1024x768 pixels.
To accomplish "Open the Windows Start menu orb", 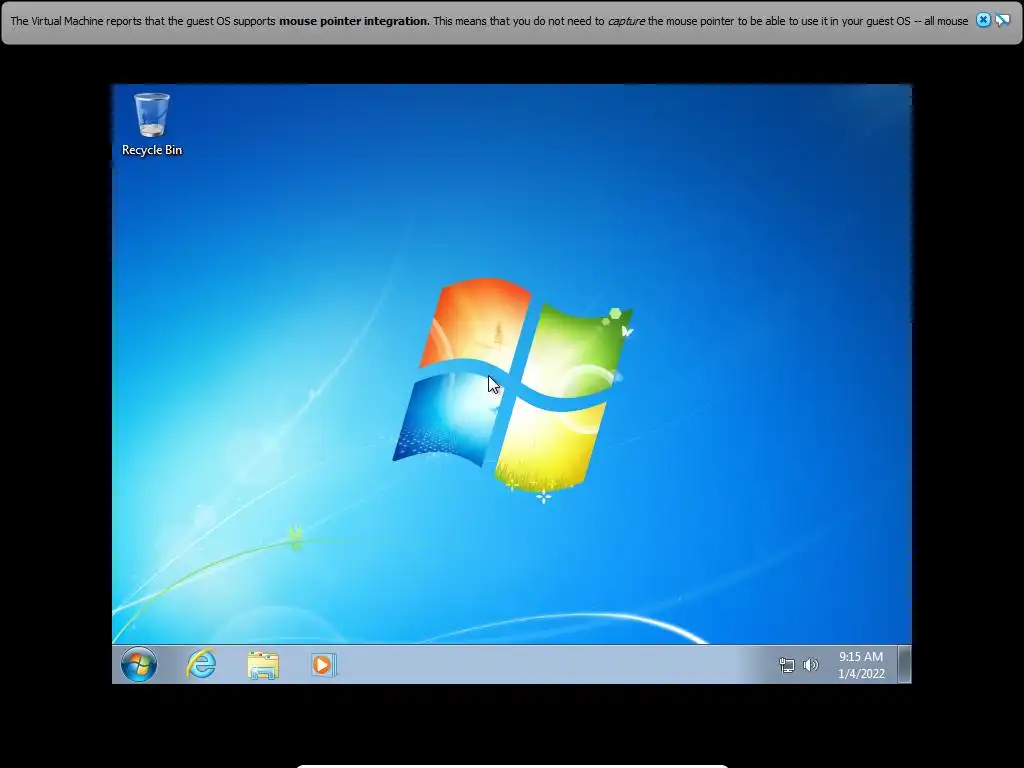I will (139, 665).
